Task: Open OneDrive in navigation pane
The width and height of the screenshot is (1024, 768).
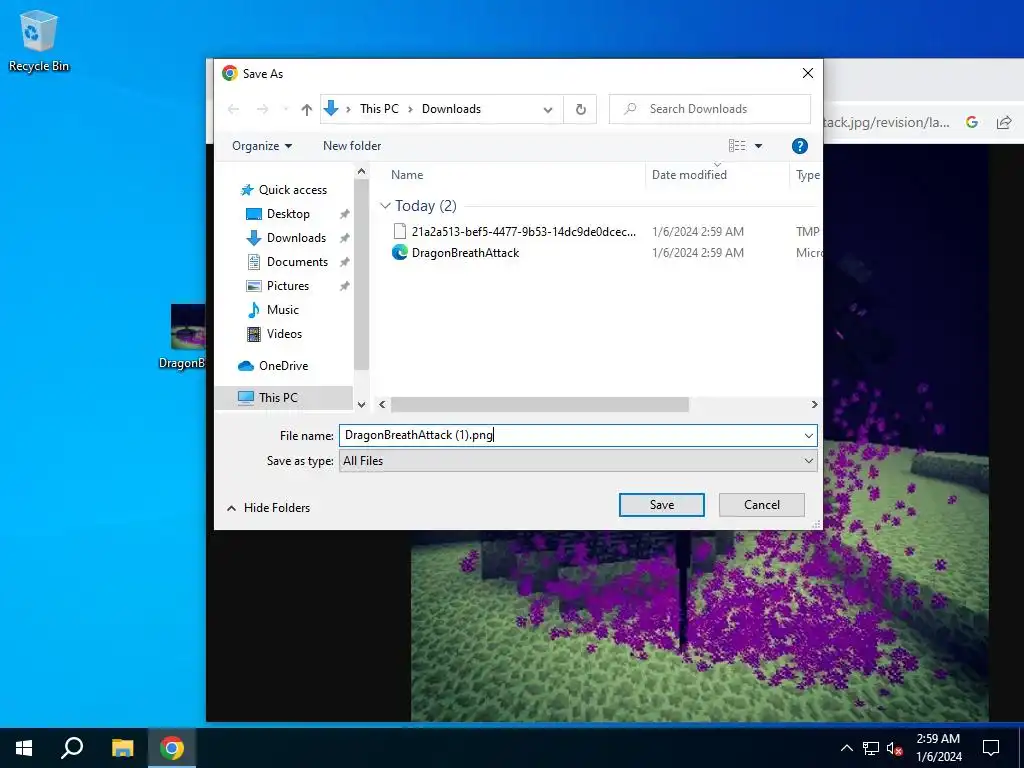Action: [283, 366]
